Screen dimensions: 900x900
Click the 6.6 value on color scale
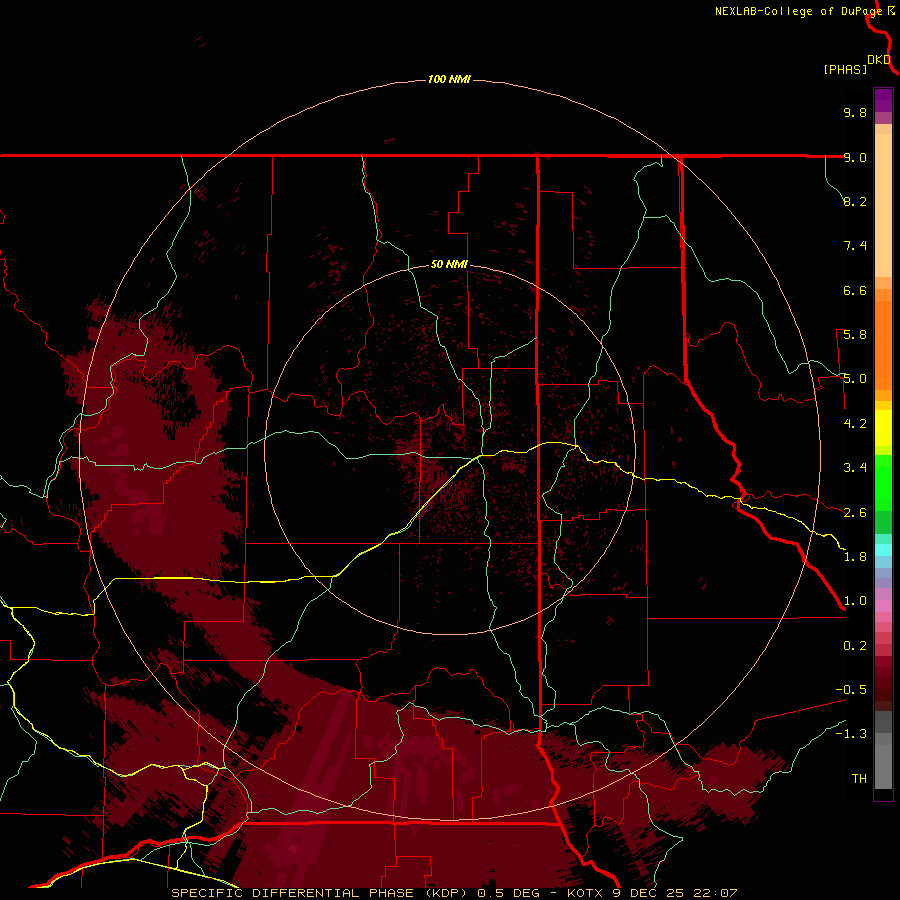click(855, 290)
